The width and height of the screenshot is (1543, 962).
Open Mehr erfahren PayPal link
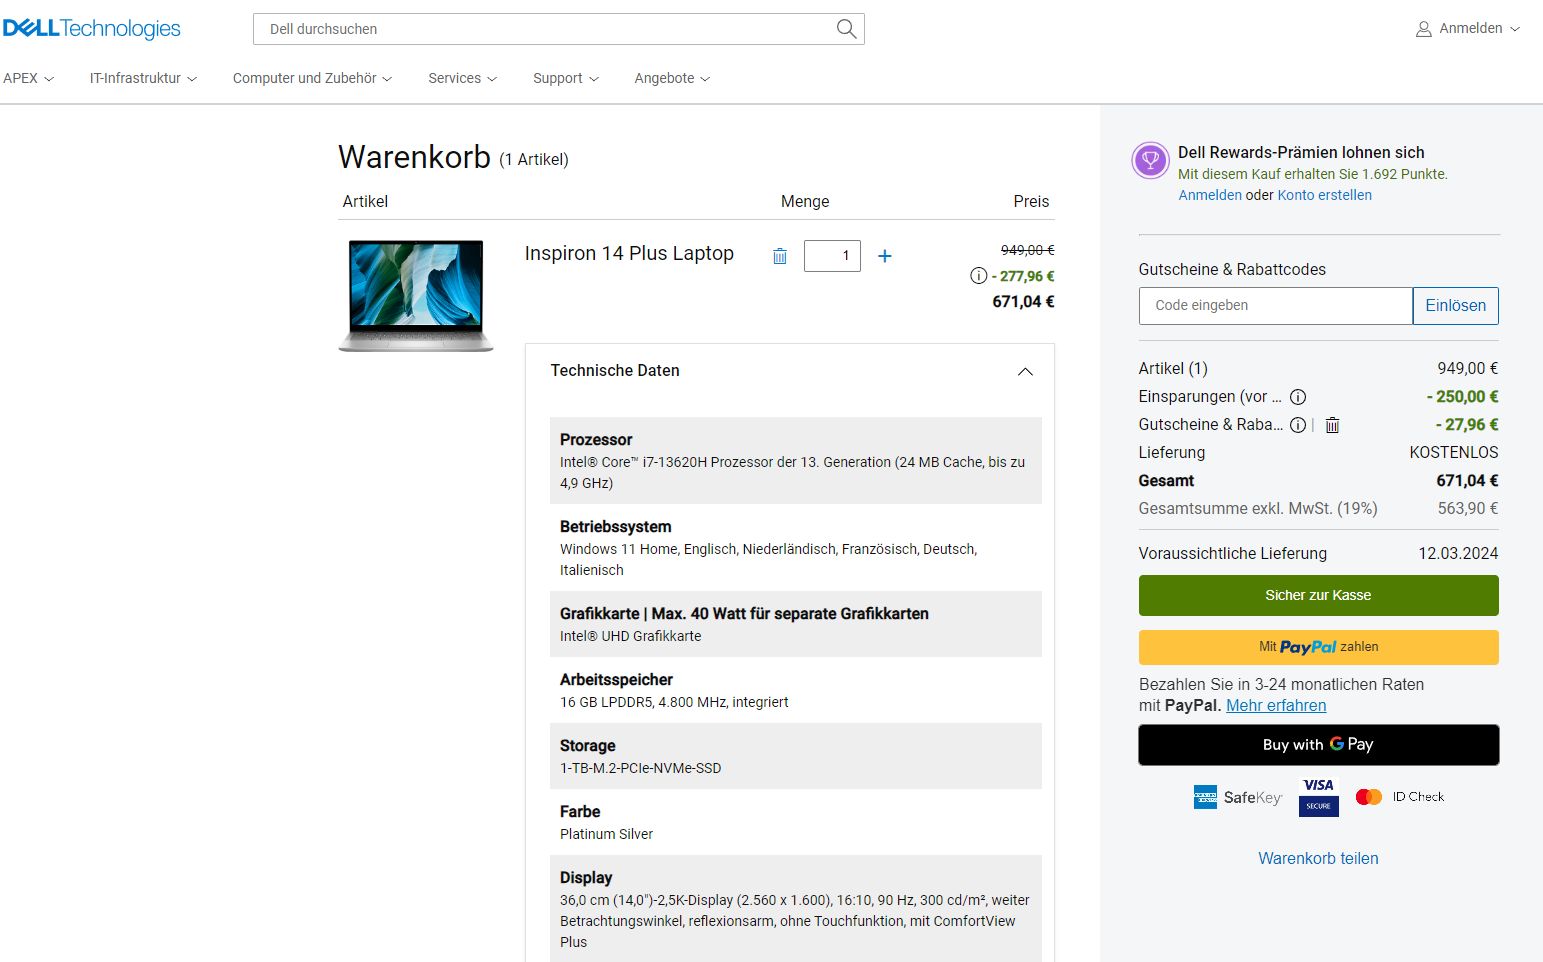tap(1276, 706)
